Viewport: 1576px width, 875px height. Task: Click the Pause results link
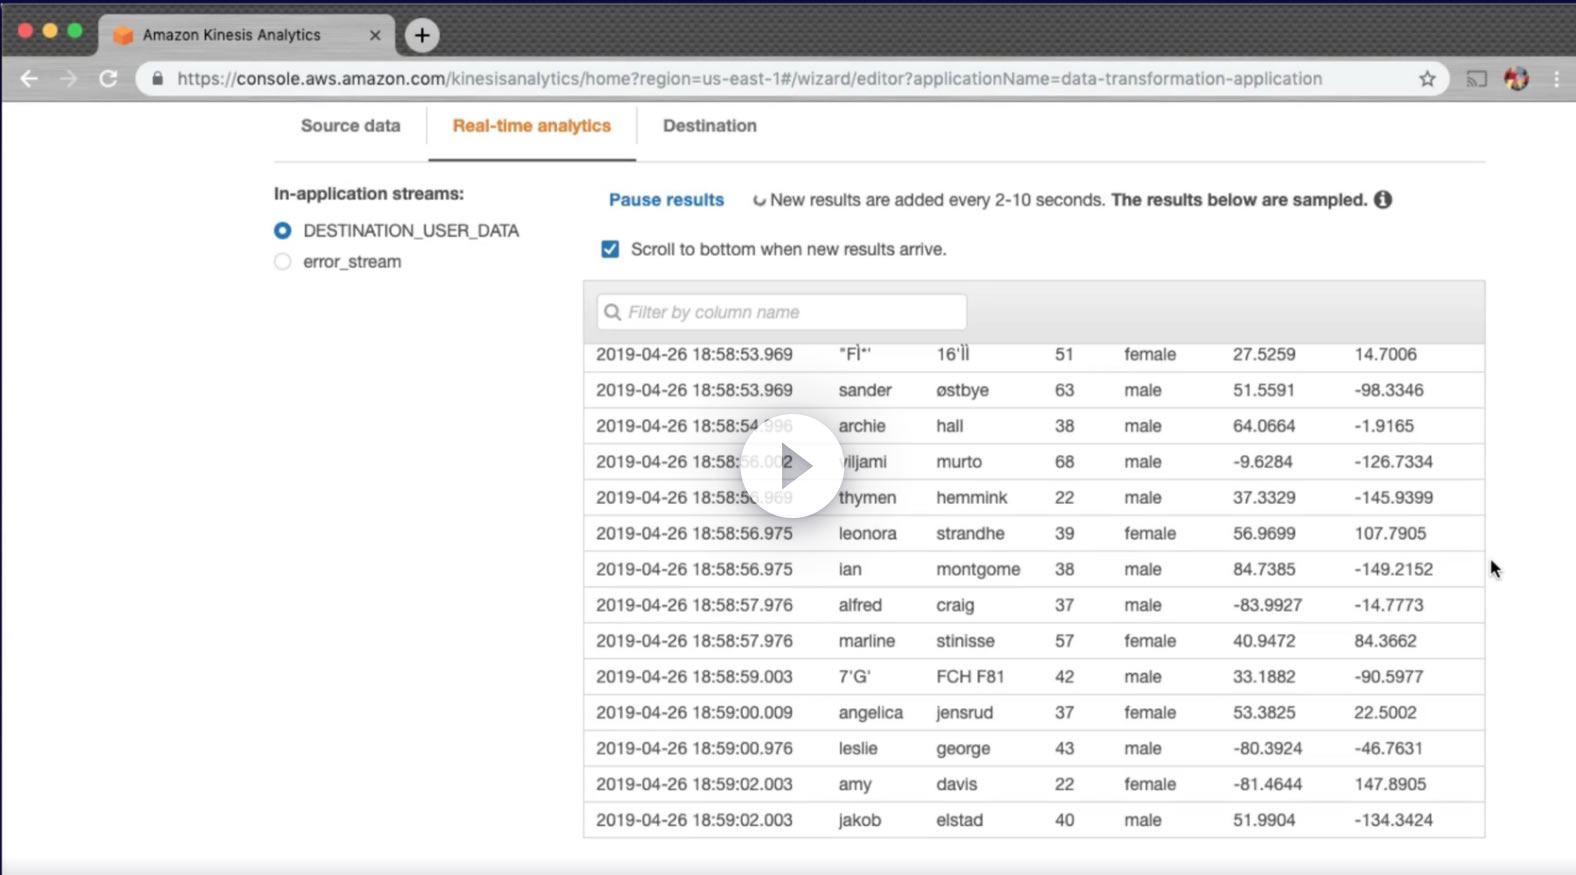[x=666, y=200]
